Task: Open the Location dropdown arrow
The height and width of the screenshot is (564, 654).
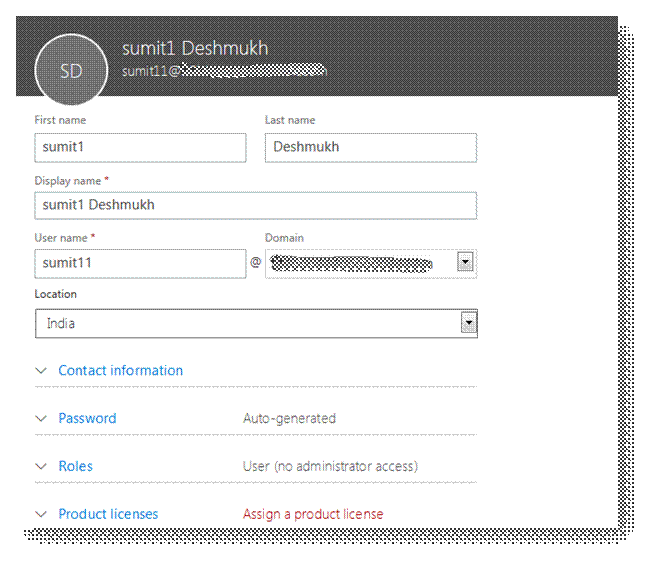Action: (x=468, y=323)
